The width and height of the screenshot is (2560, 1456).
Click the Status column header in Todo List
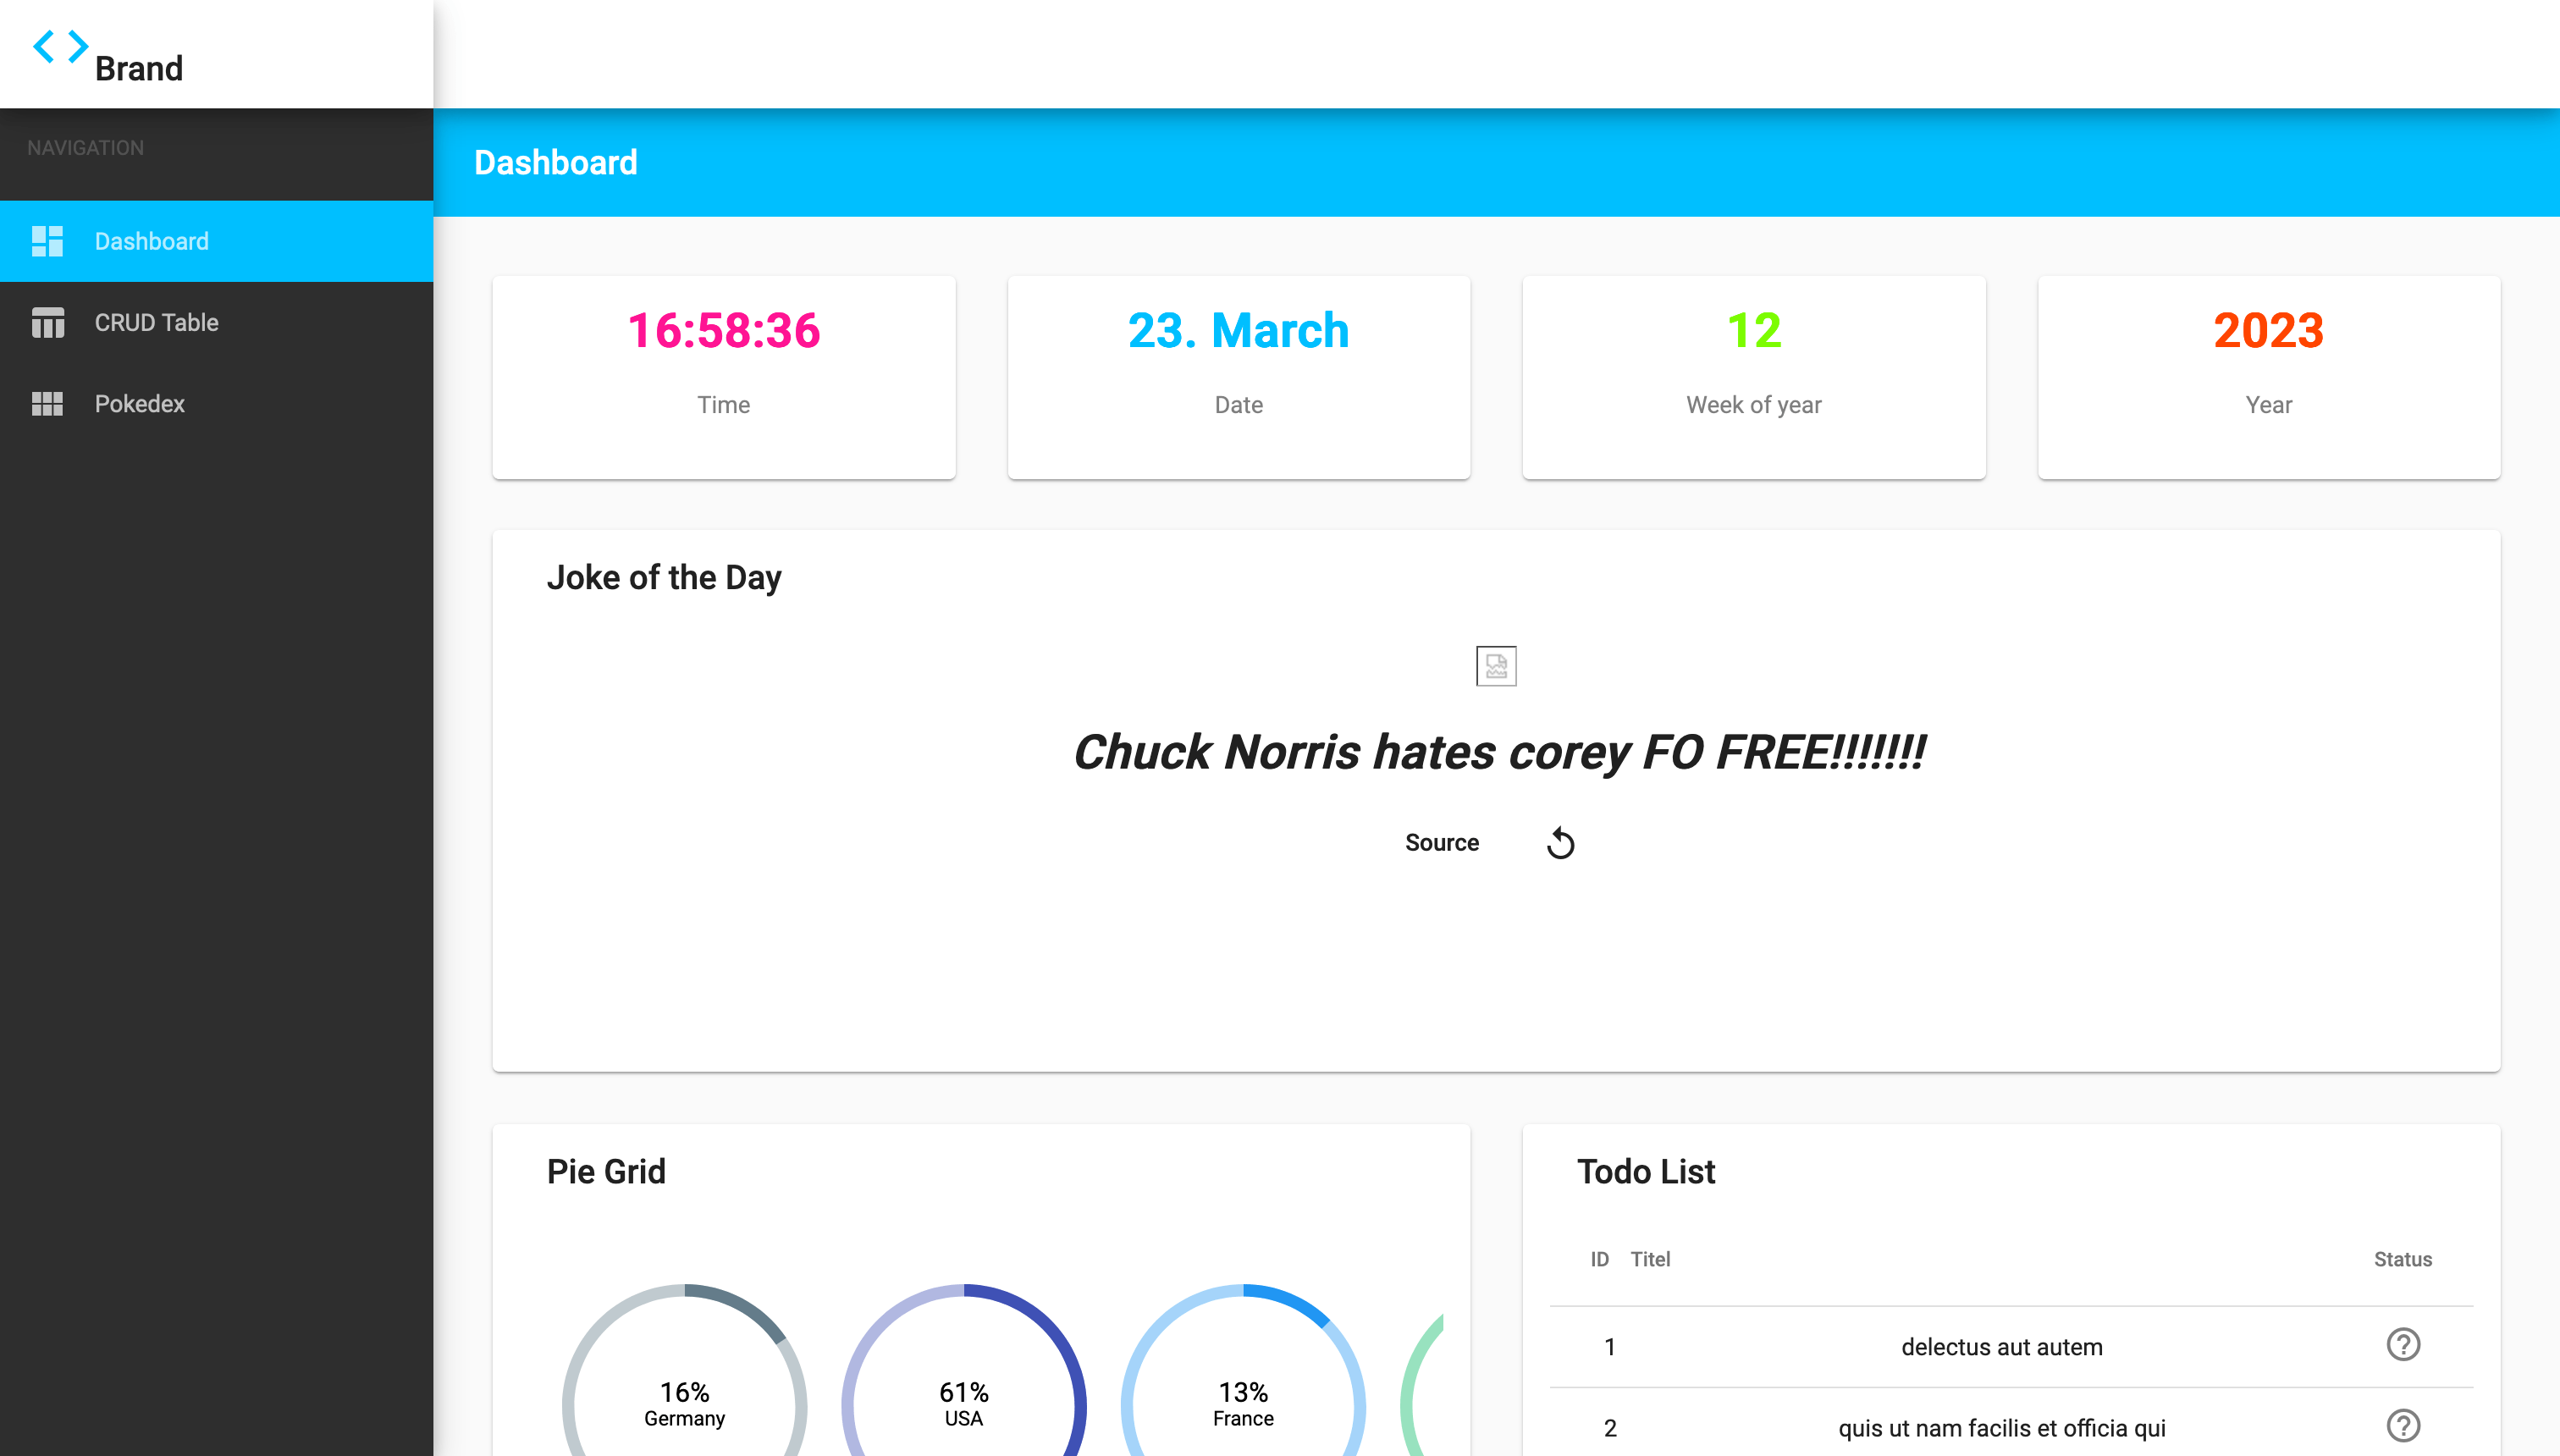2402,1259
